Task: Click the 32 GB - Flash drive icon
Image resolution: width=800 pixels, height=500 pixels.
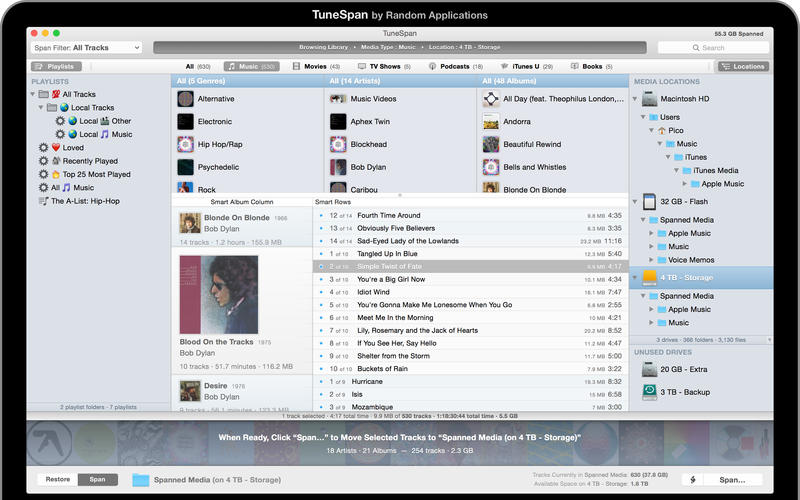Action: 649,202
